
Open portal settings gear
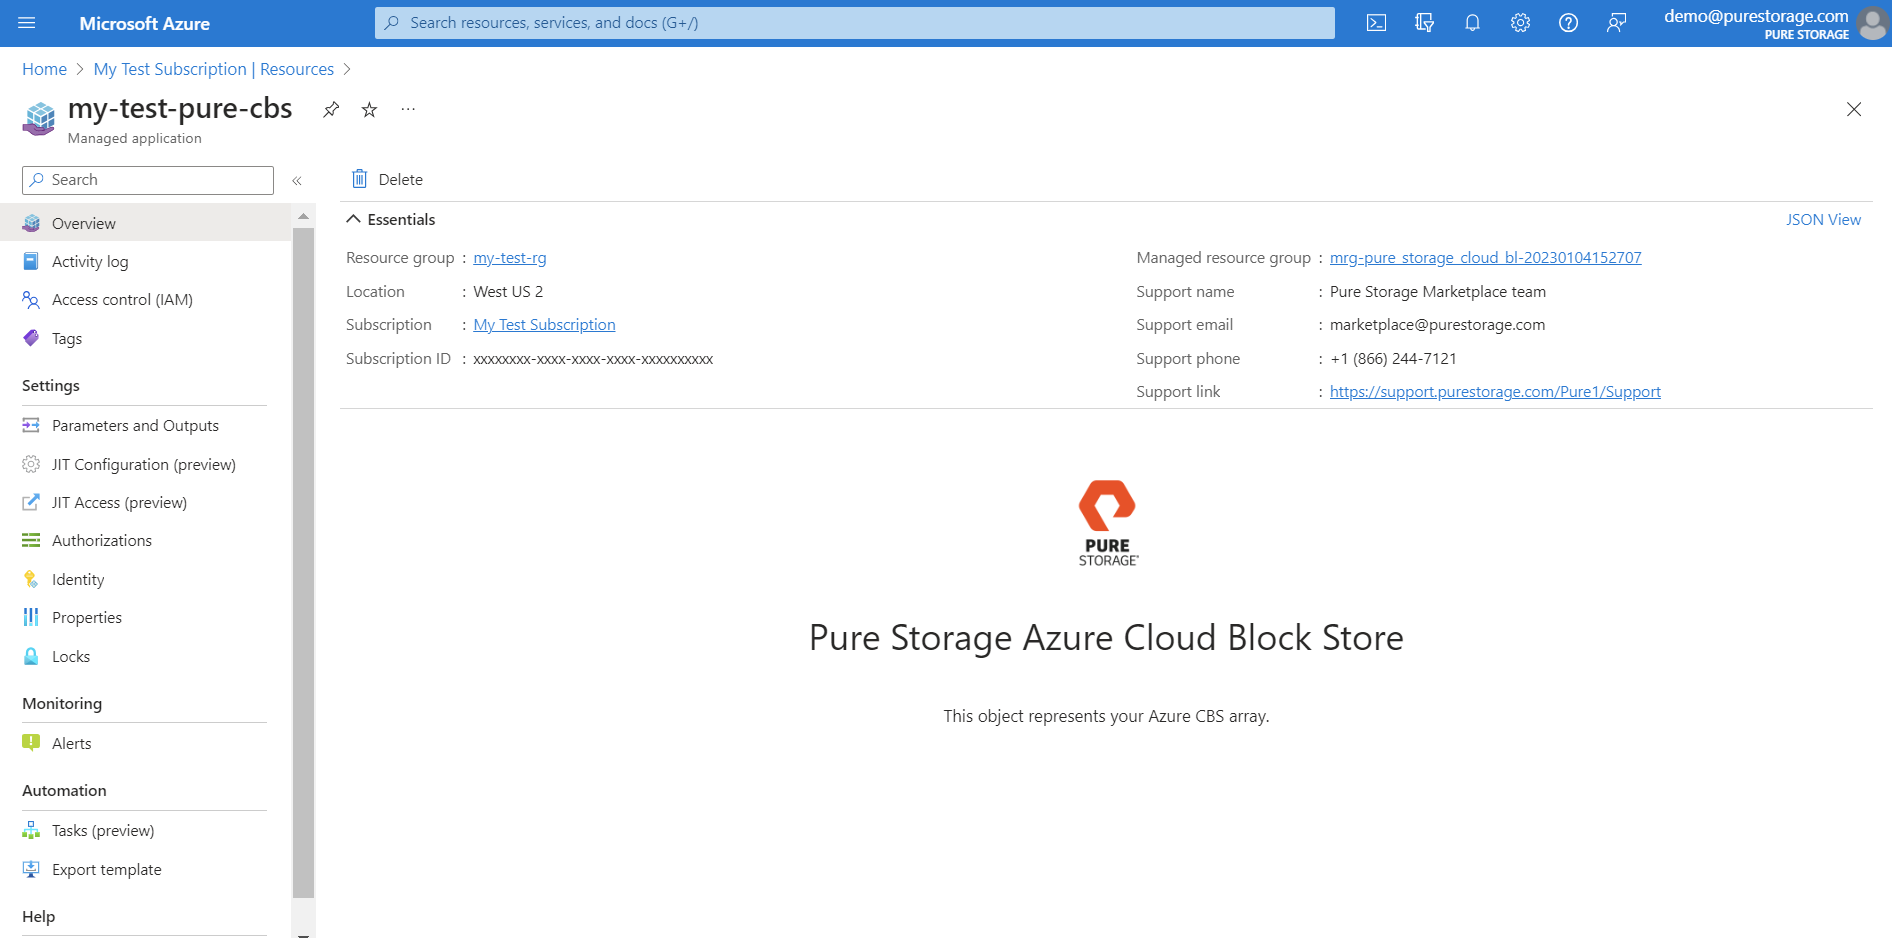coord(1520,23)
